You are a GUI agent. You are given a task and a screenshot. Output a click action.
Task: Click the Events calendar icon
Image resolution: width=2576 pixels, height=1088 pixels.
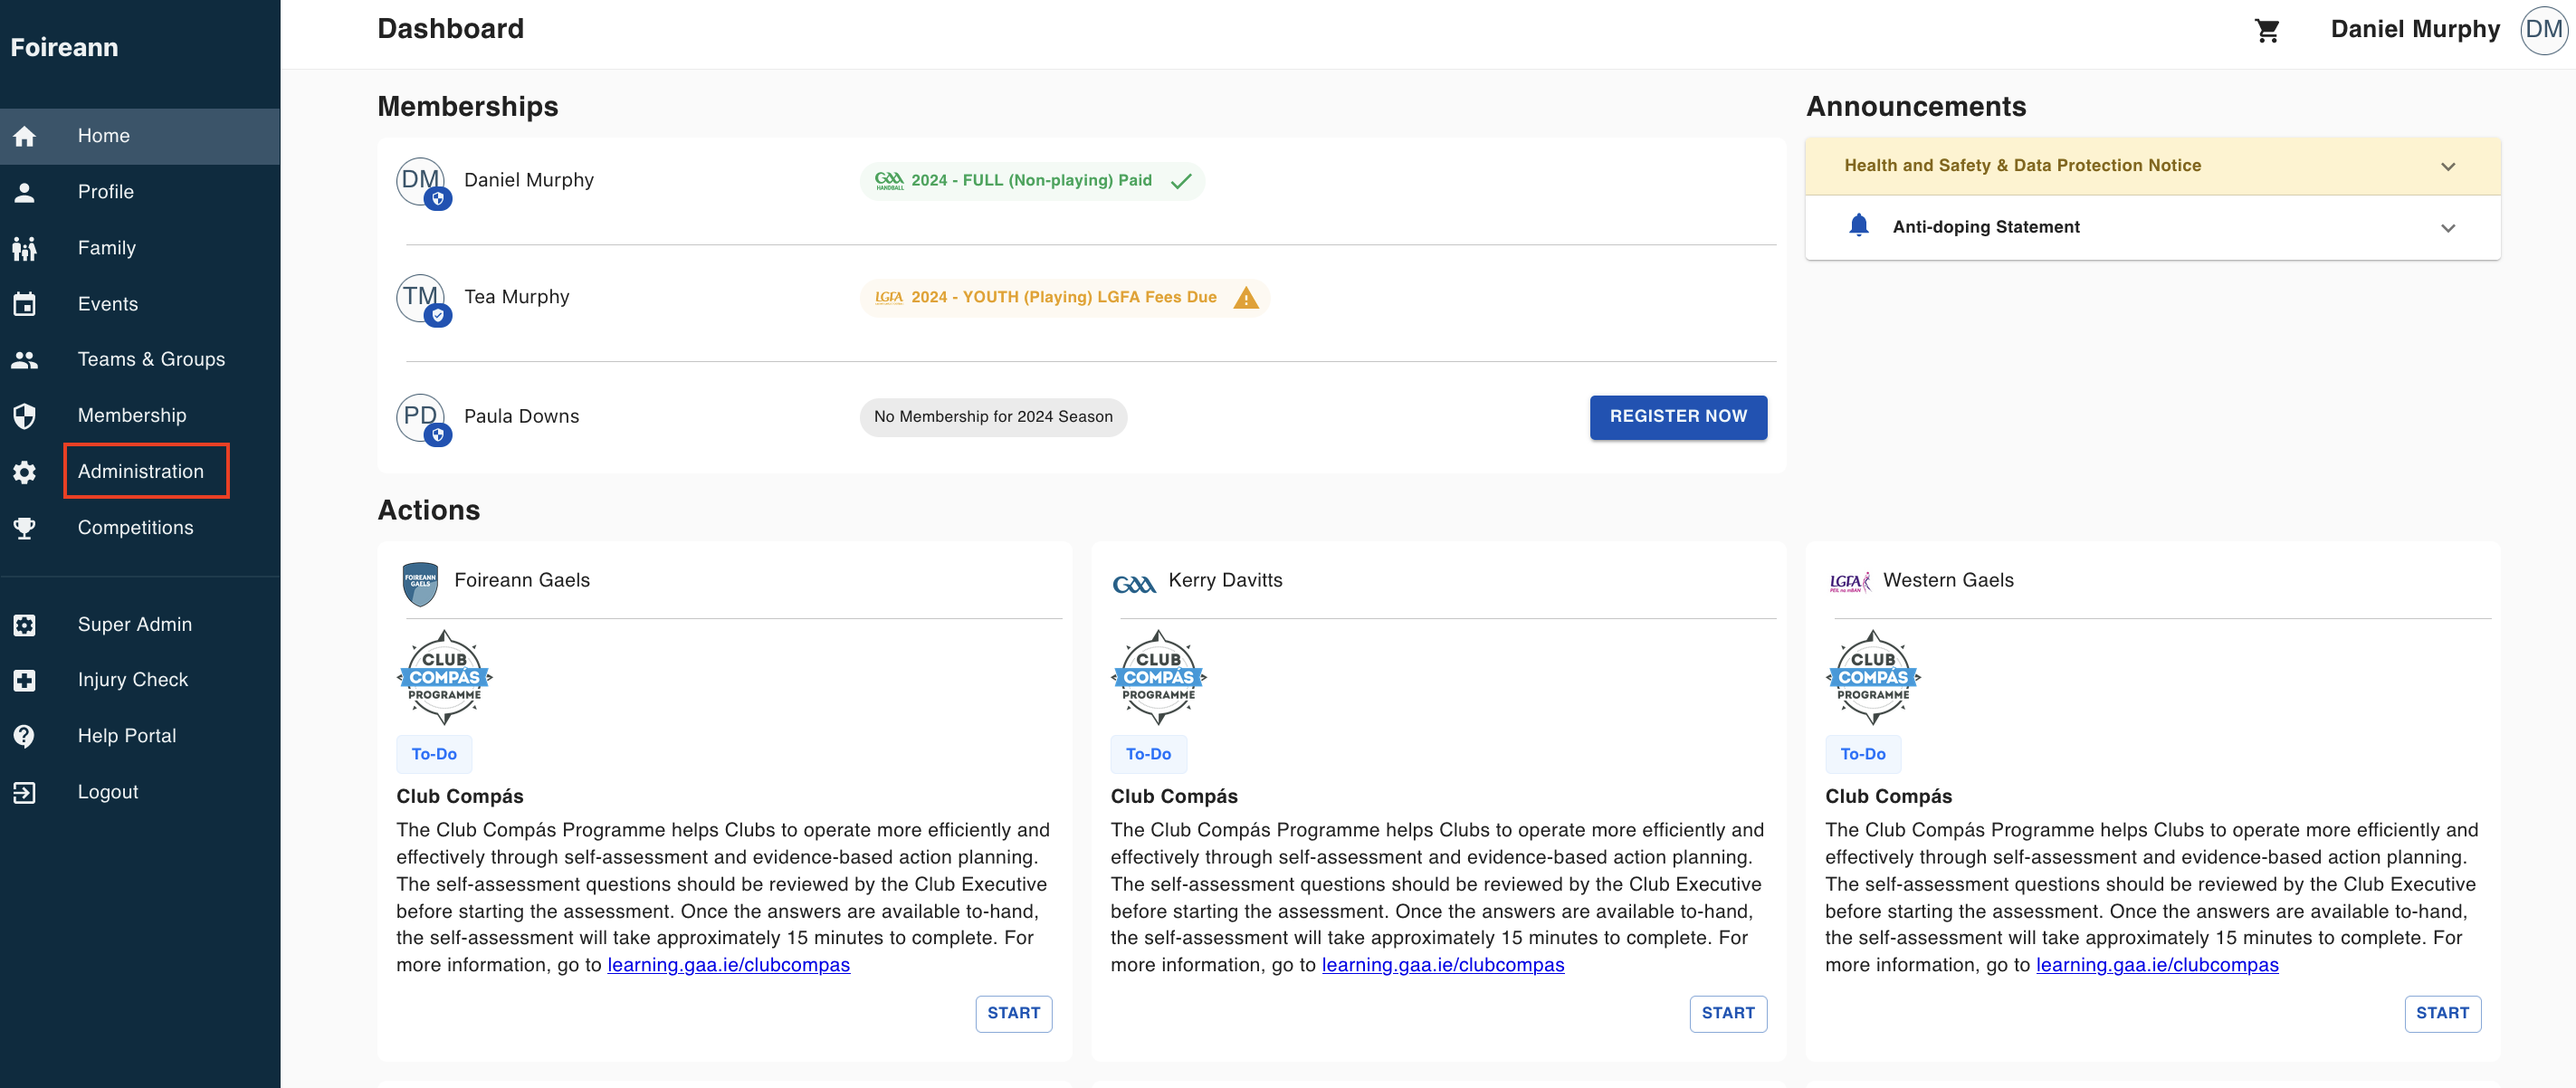(25, 304)
